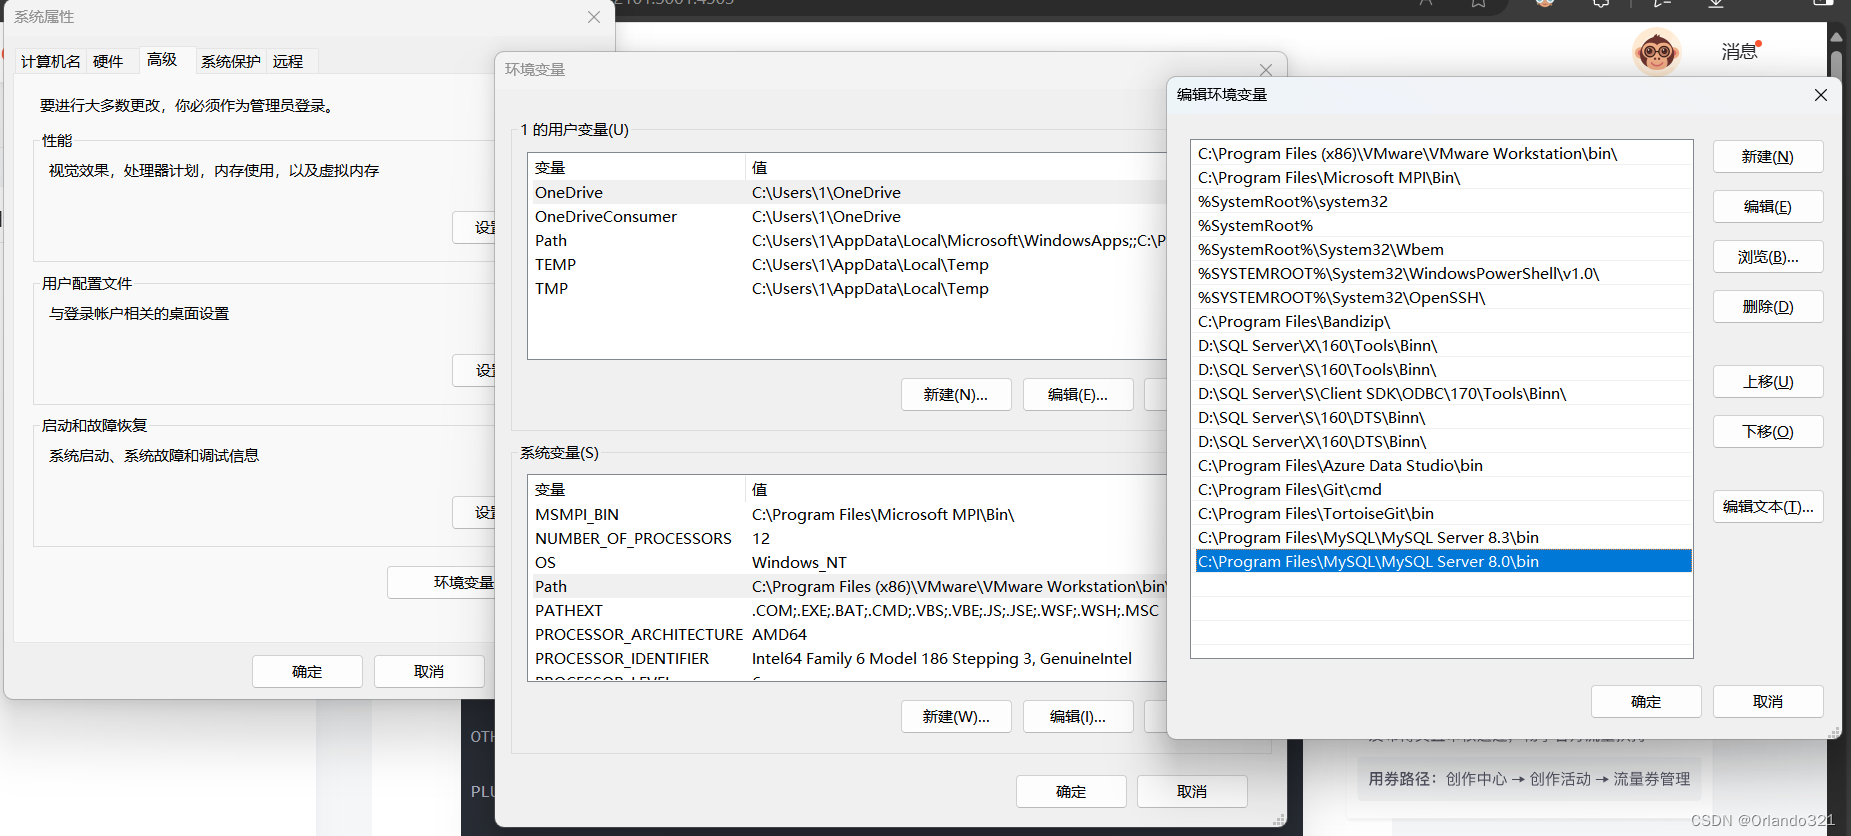This screenshot has height=836, width=1851.
Task: Select the VMware Workstation\bin\ path entry
Action: click(x=1442, y=153)
